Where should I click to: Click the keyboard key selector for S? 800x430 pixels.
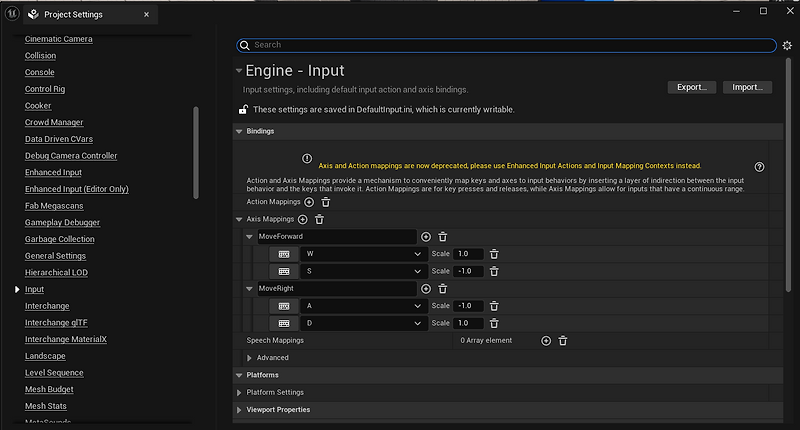coord(284,271)
